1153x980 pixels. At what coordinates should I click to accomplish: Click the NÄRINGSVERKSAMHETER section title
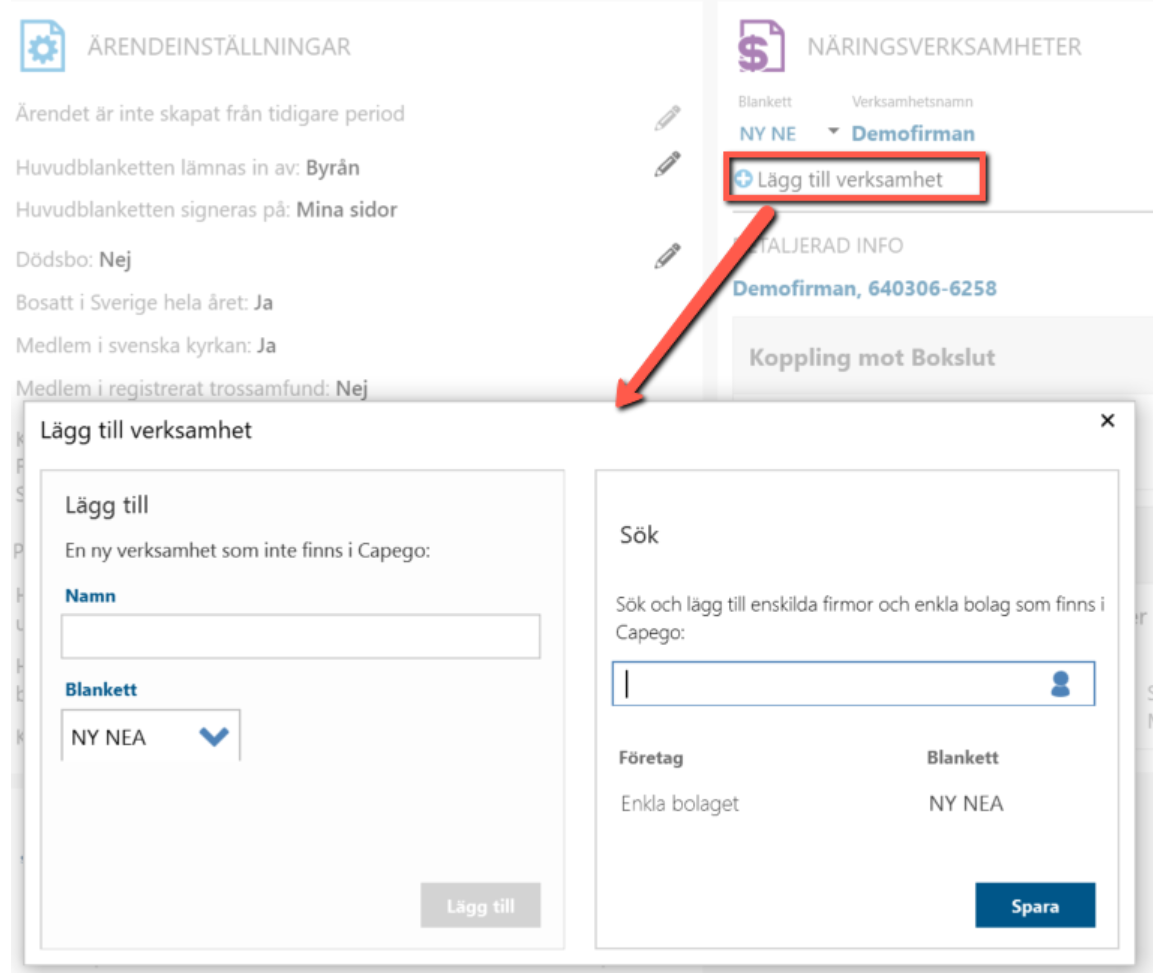[x=944, y=47]
